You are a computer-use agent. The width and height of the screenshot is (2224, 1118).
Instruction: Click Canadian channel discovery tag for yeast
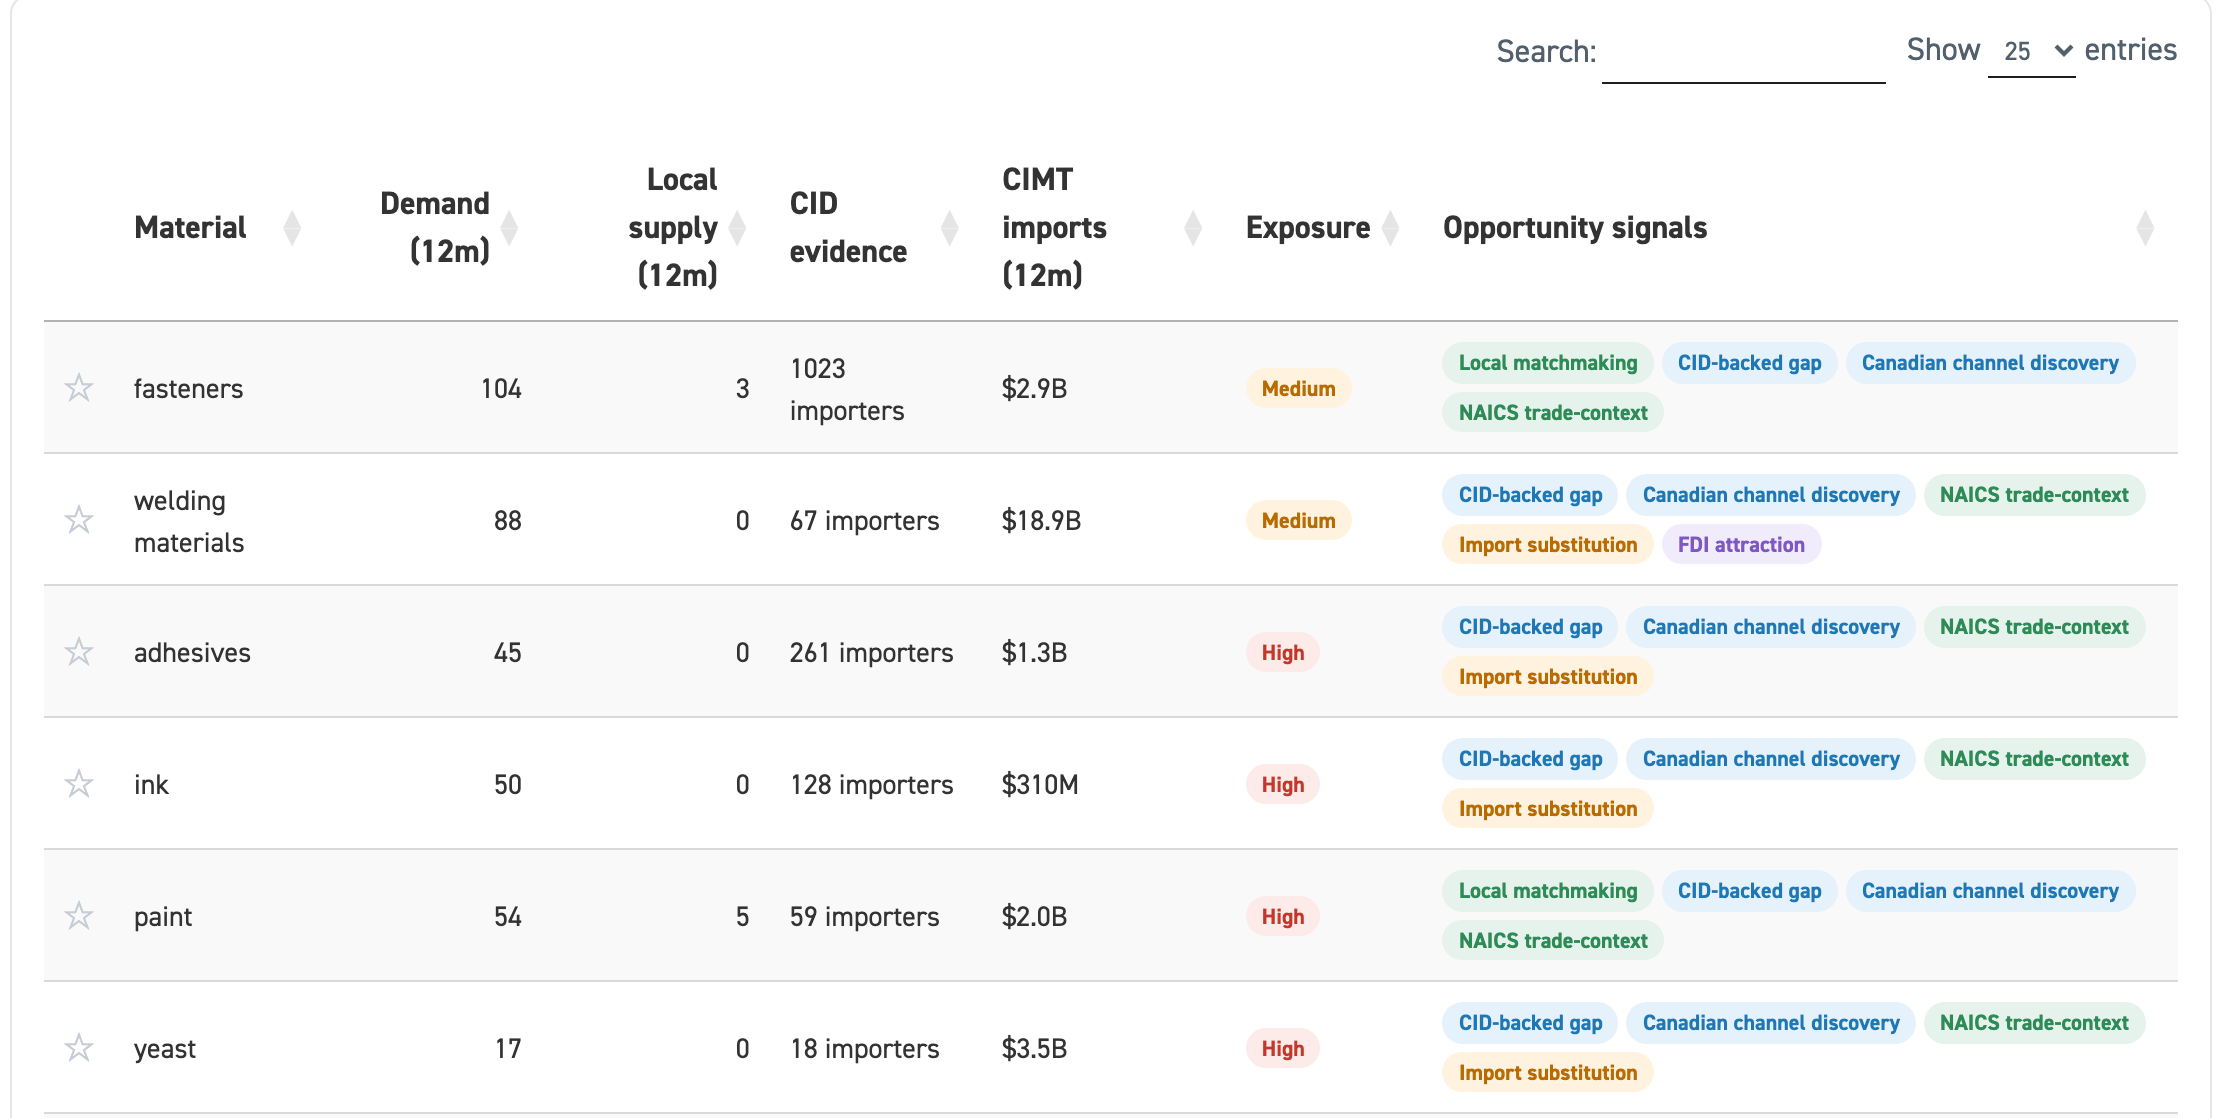pyautogui.click(x=1771, y=1023)
